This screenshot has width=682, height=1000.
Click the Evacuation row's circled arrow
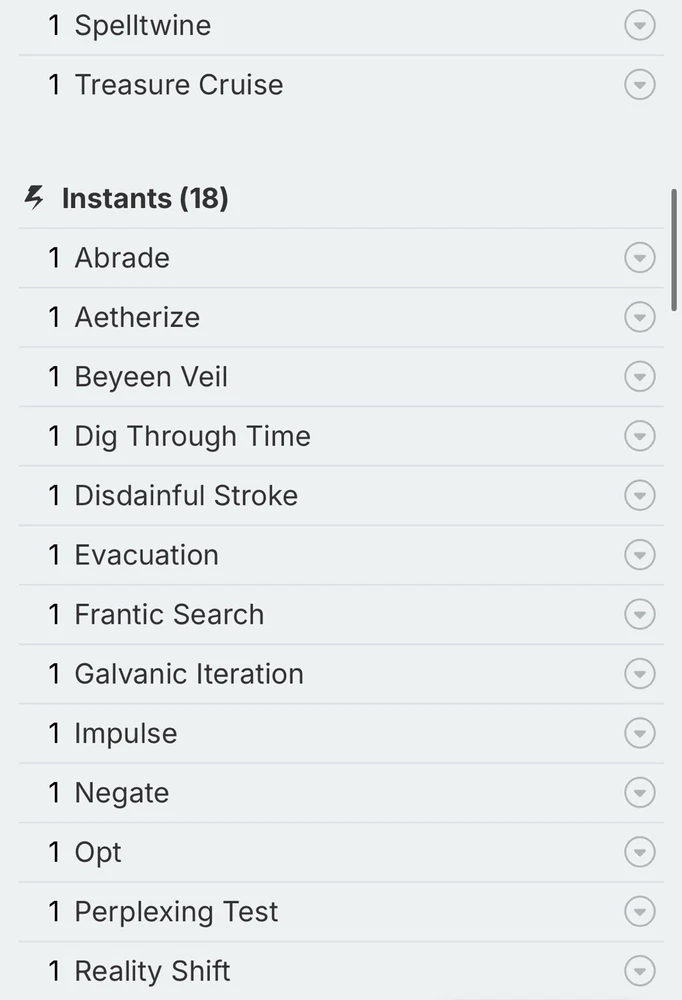click(639, 555)
